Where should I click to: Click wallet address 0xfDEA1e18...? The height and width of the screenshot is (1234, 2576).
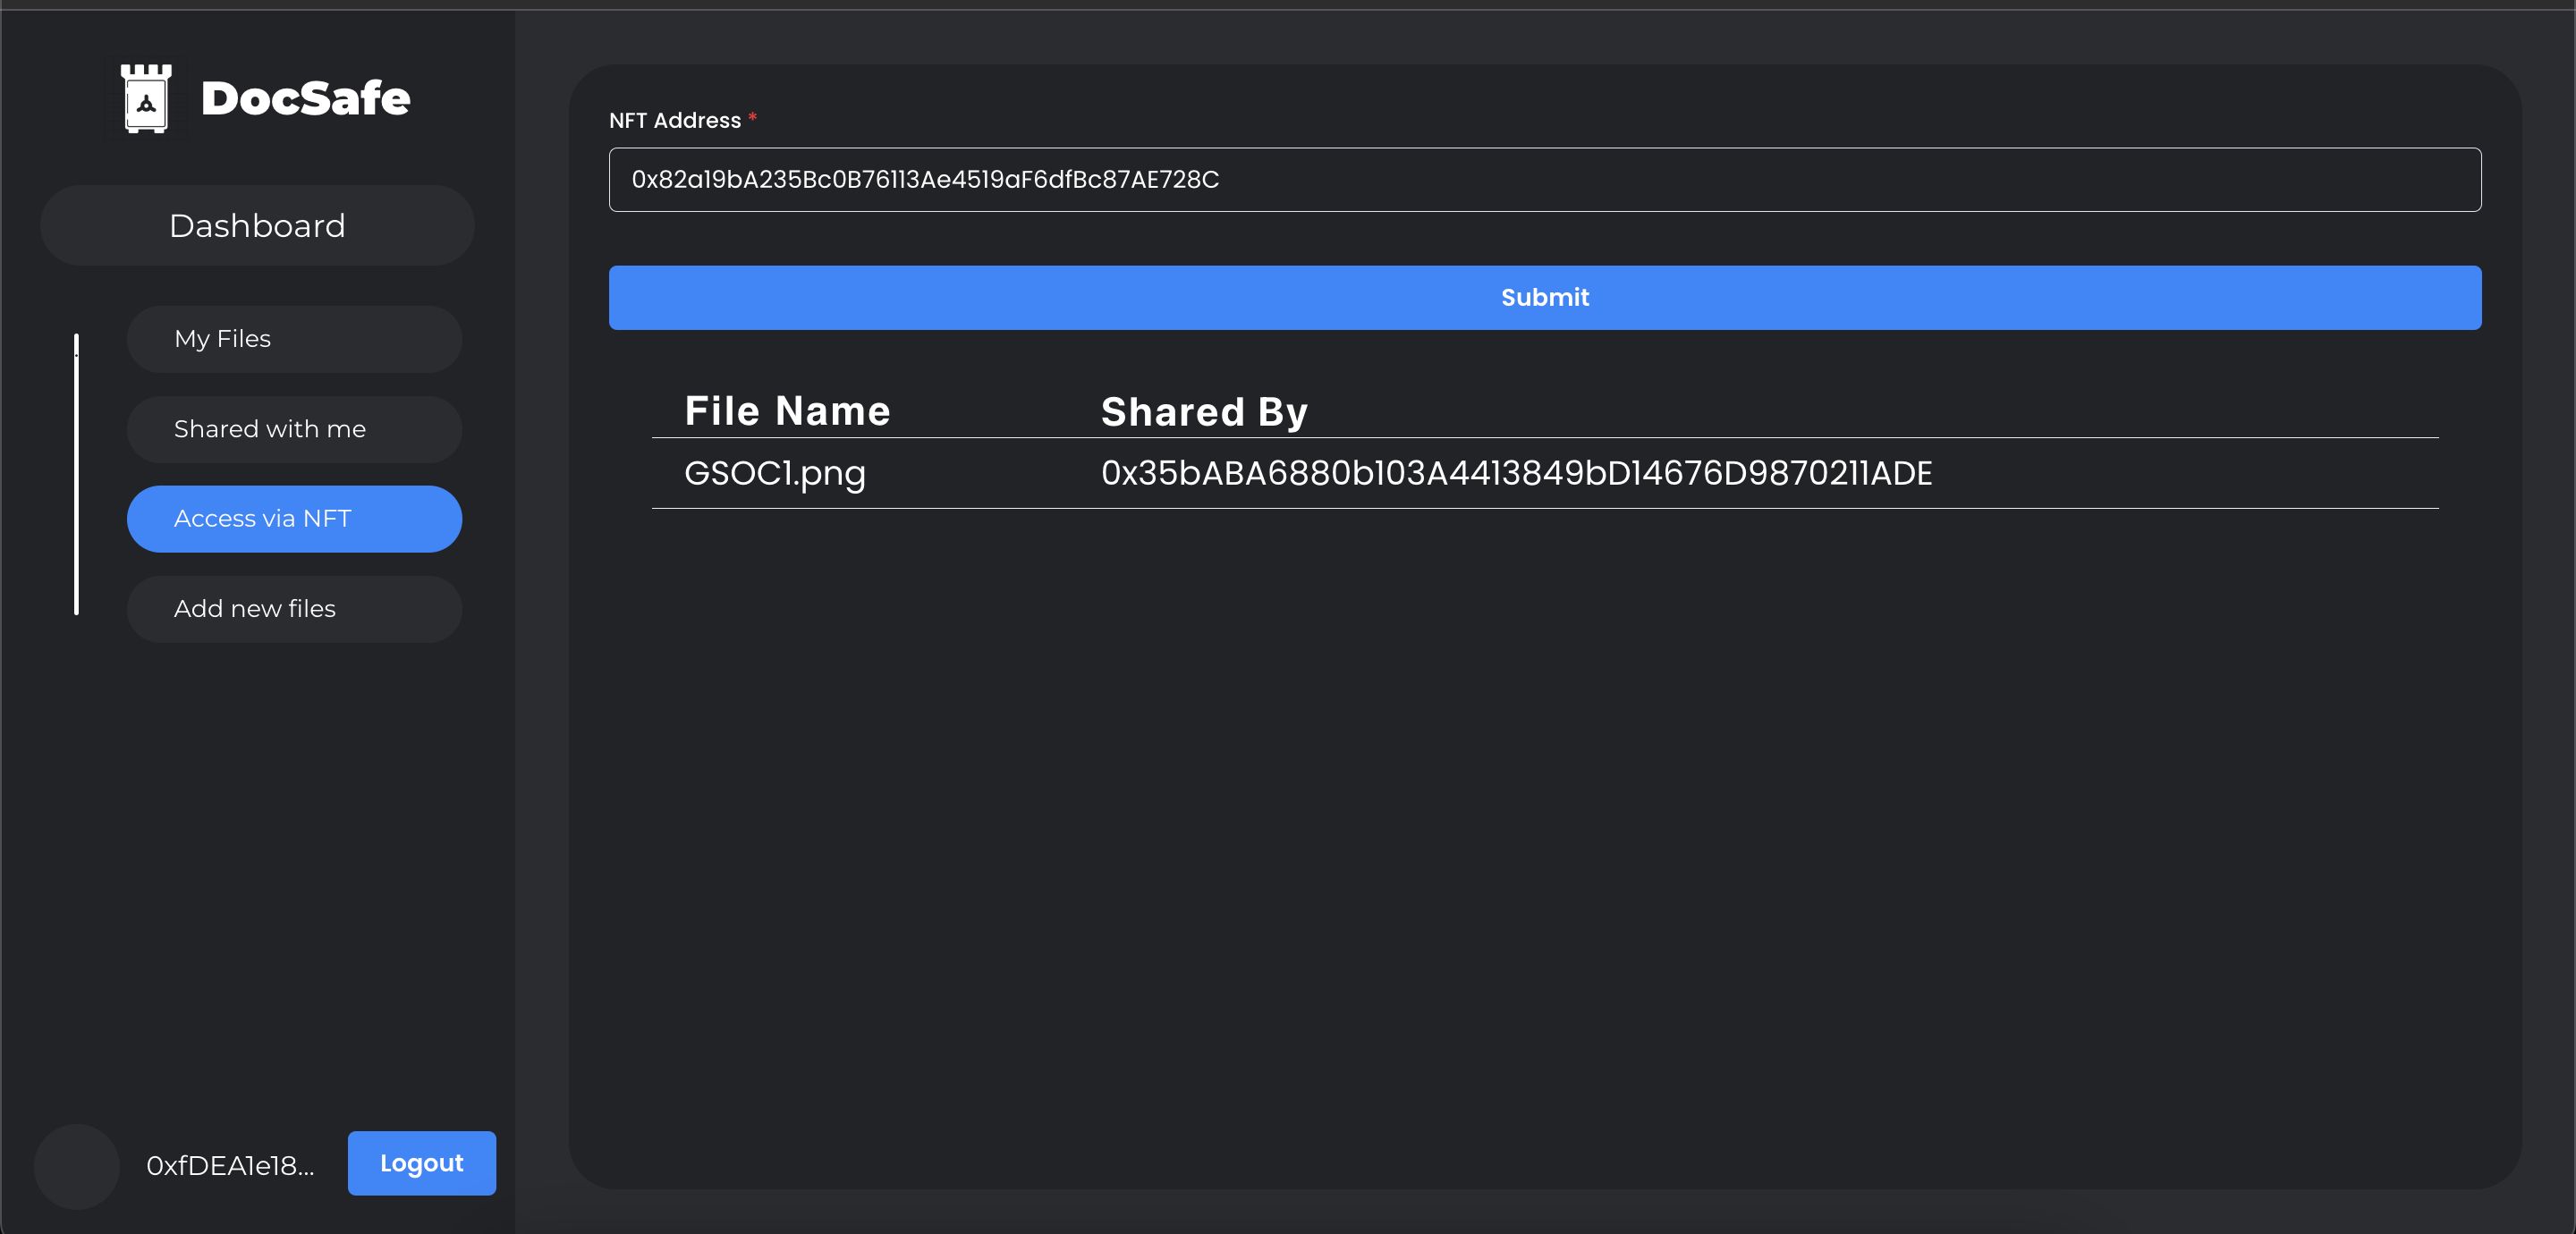click(x=230, y=1166)
